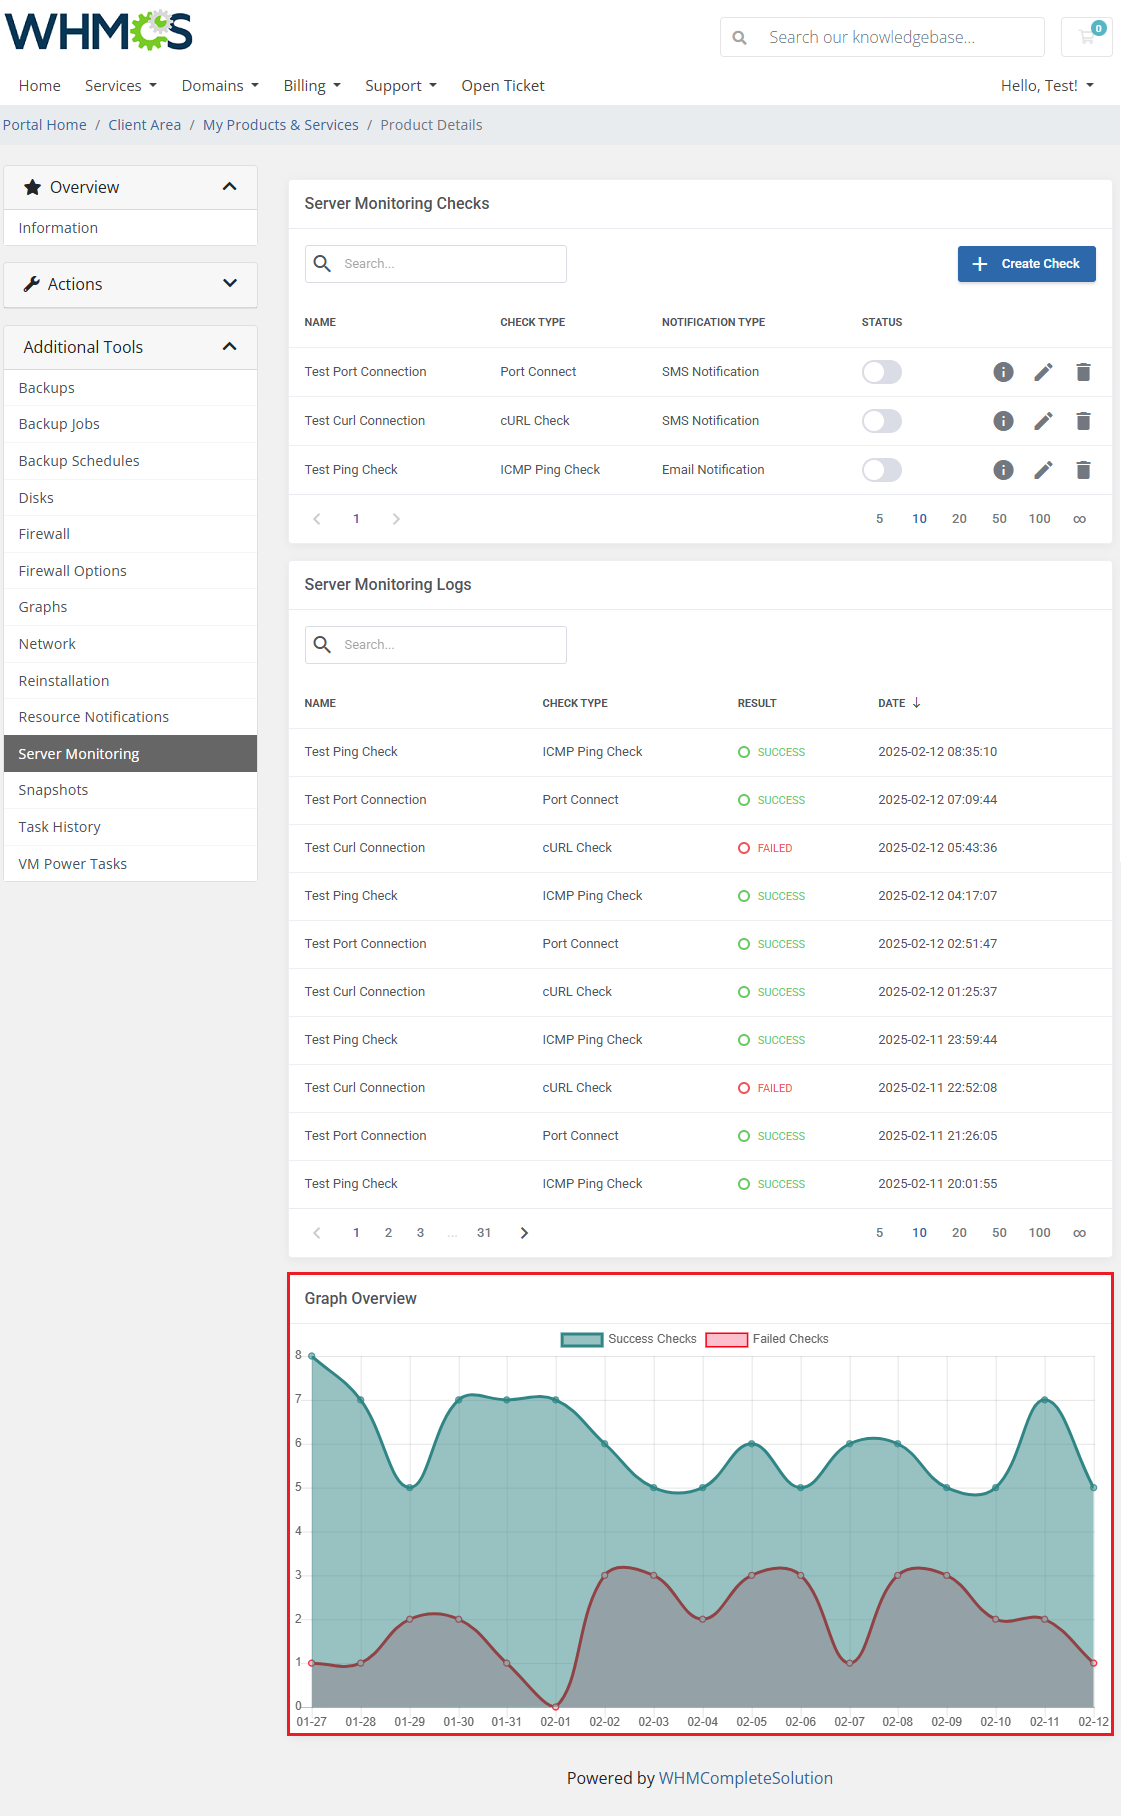The width and height of the screenshot is (1121, 1816).
Task: Open the Domains dropdown menu
Action: [x=220, y=86]
